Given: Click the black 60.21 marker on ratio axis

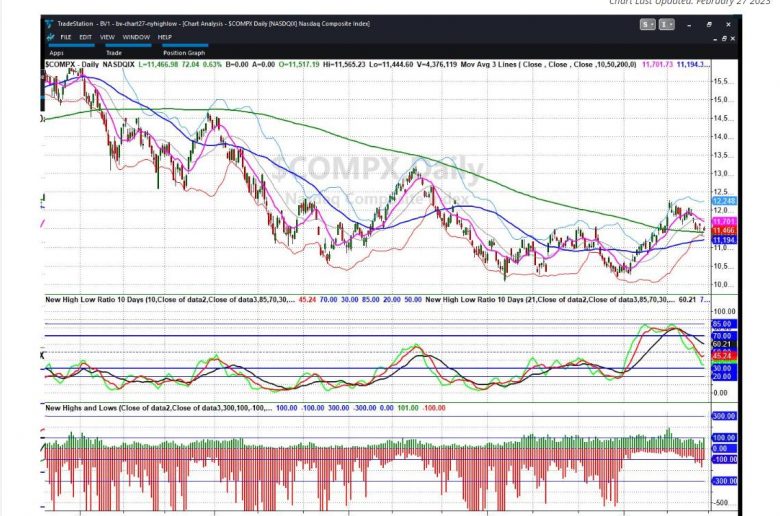Looking at the screenshot, I should point(724,344).
